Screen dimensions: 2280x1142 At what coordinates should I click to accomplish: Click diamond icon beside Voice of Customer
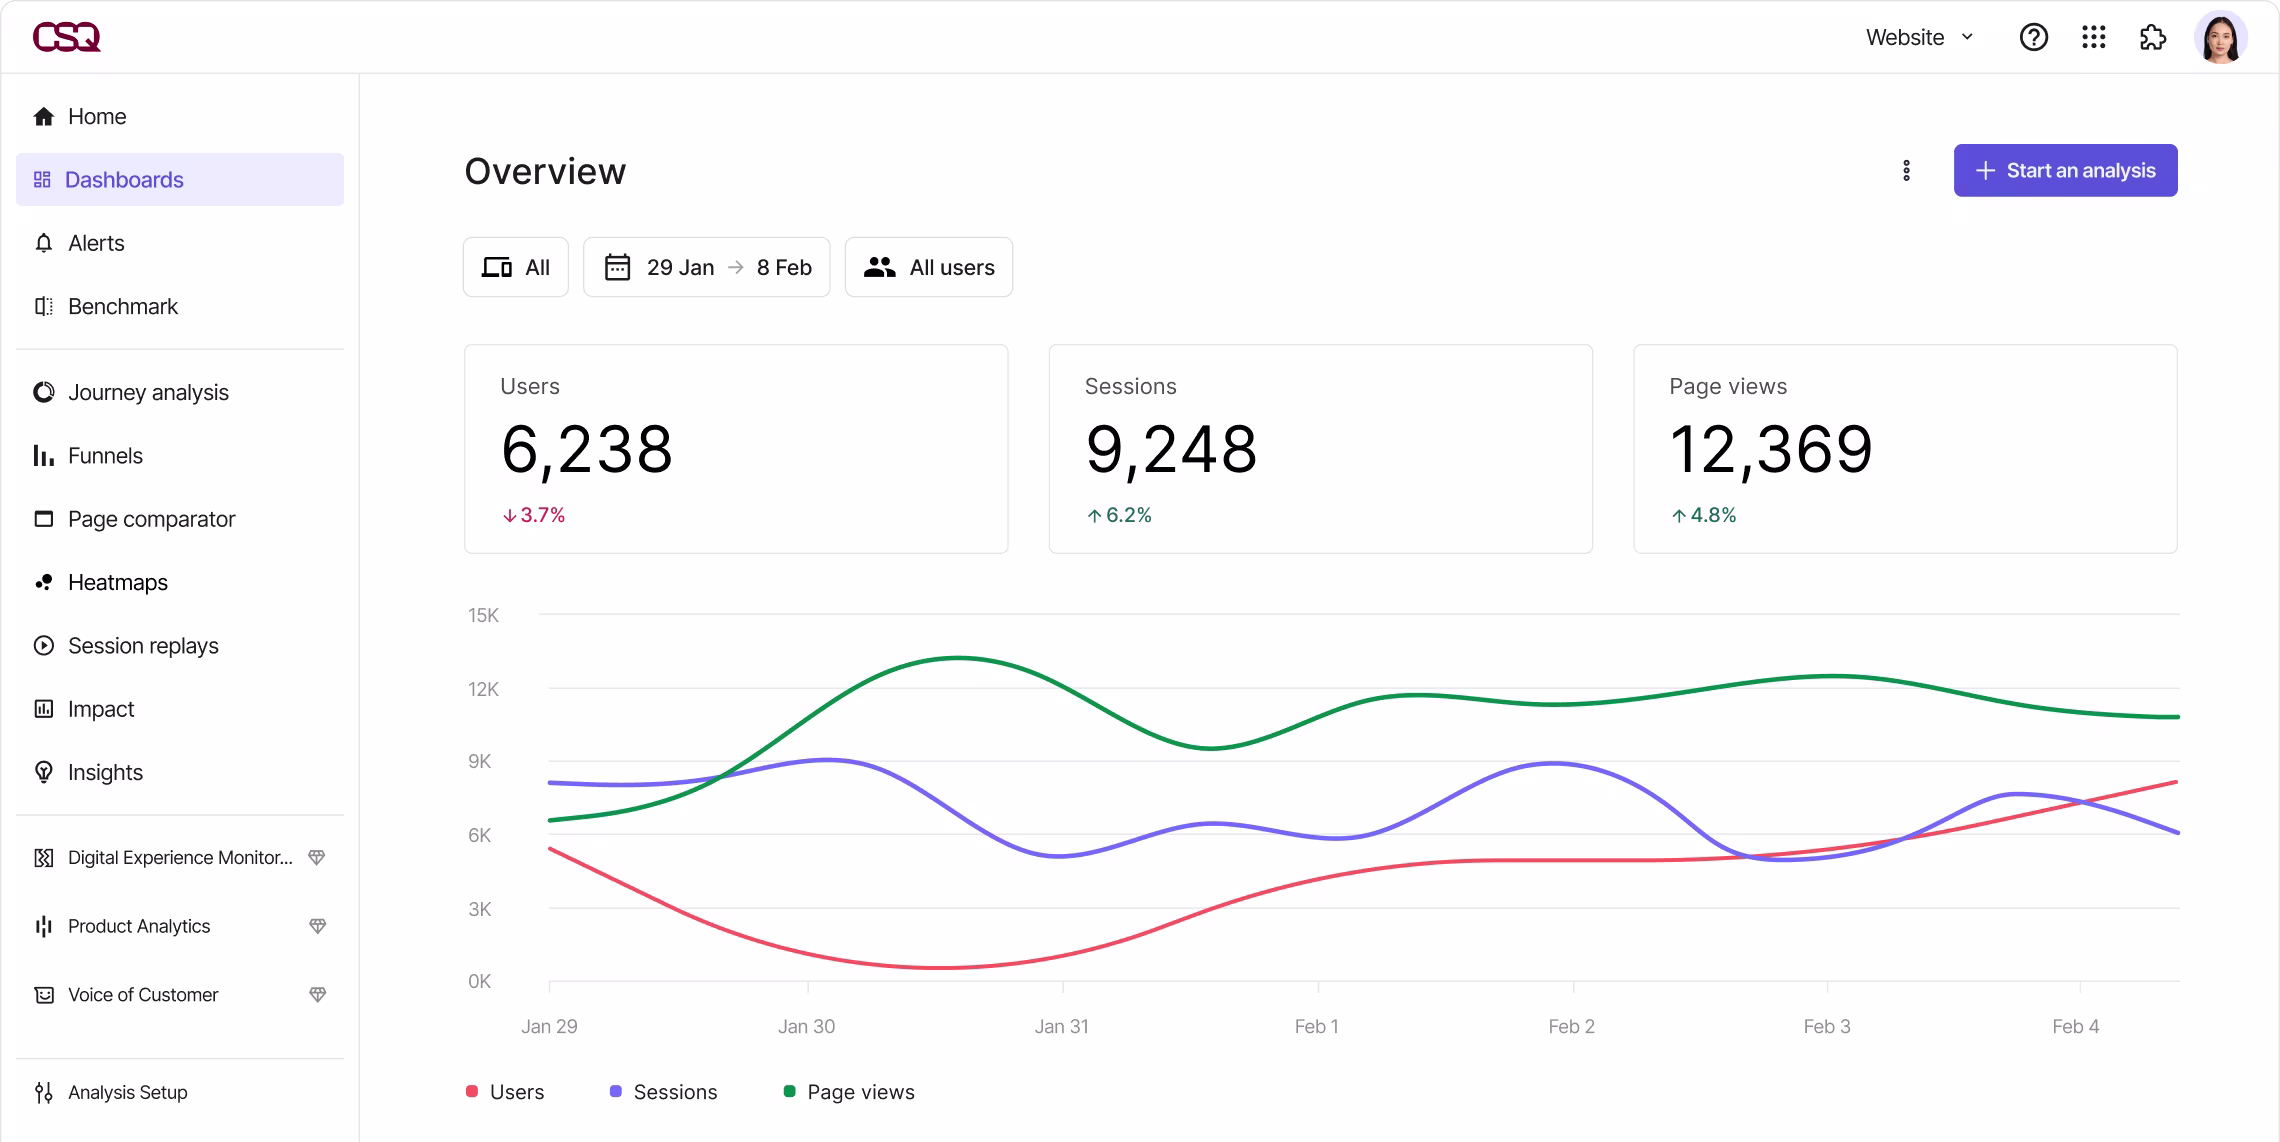317,995
